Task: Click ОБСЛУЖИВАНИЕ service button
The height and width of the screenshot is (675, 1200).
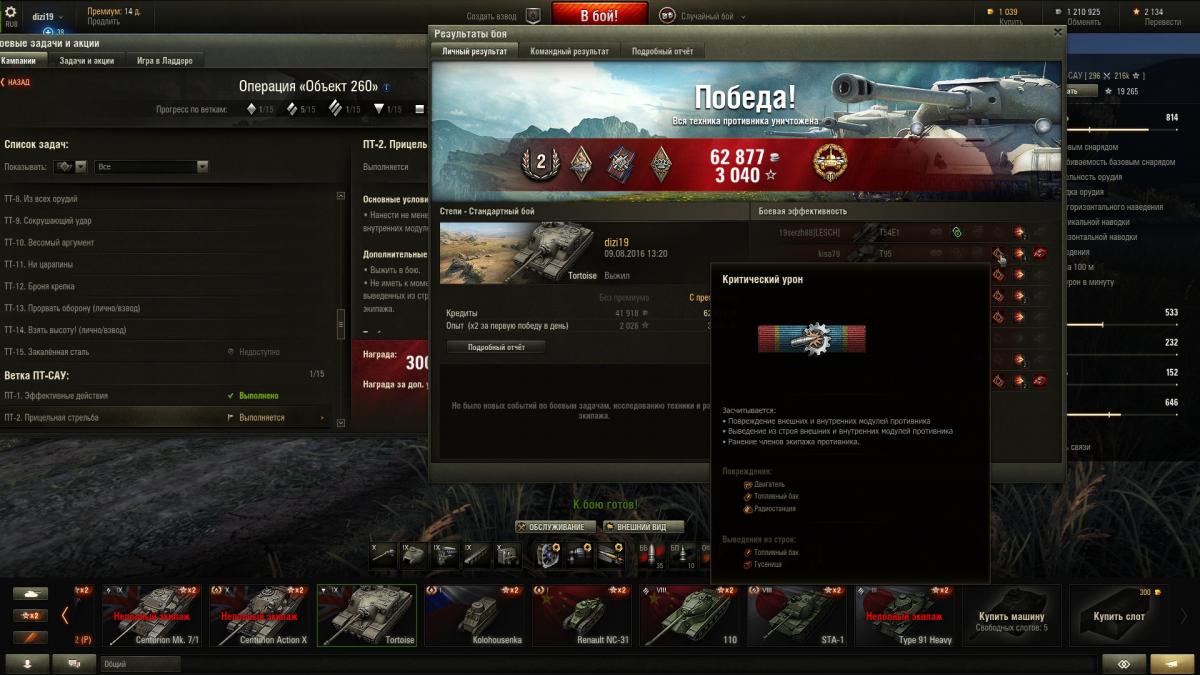Action: click(x=556, y=527)
